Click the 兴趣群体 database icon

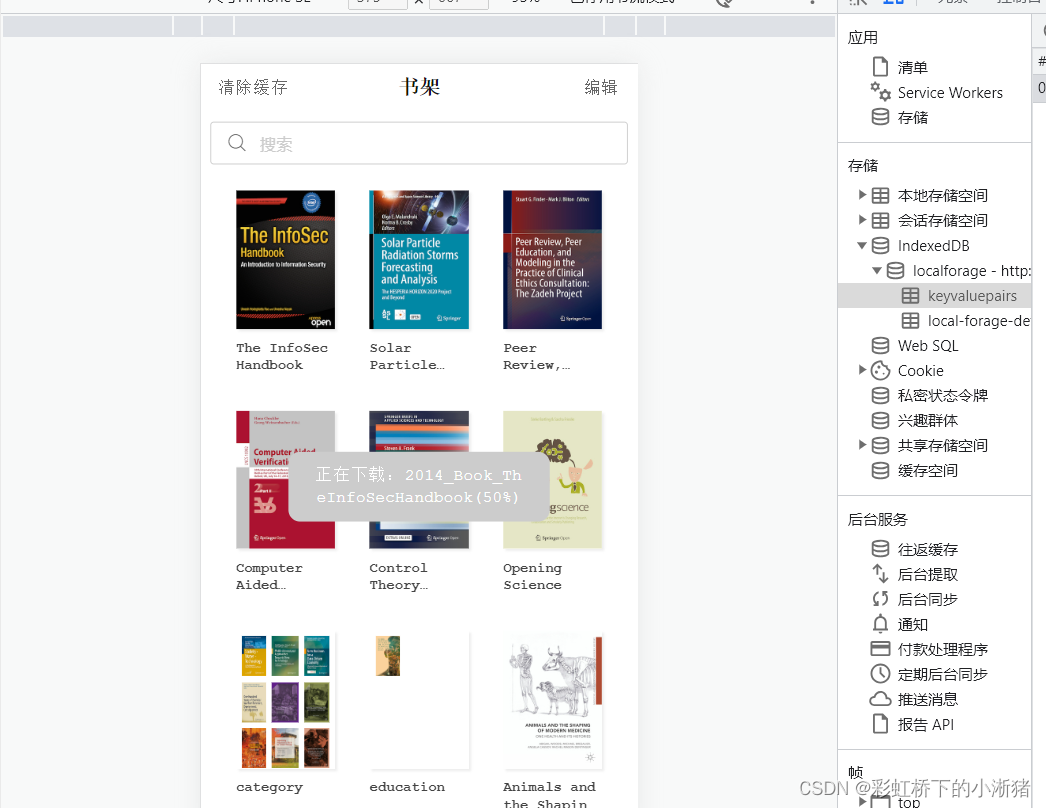click(880, 420)
